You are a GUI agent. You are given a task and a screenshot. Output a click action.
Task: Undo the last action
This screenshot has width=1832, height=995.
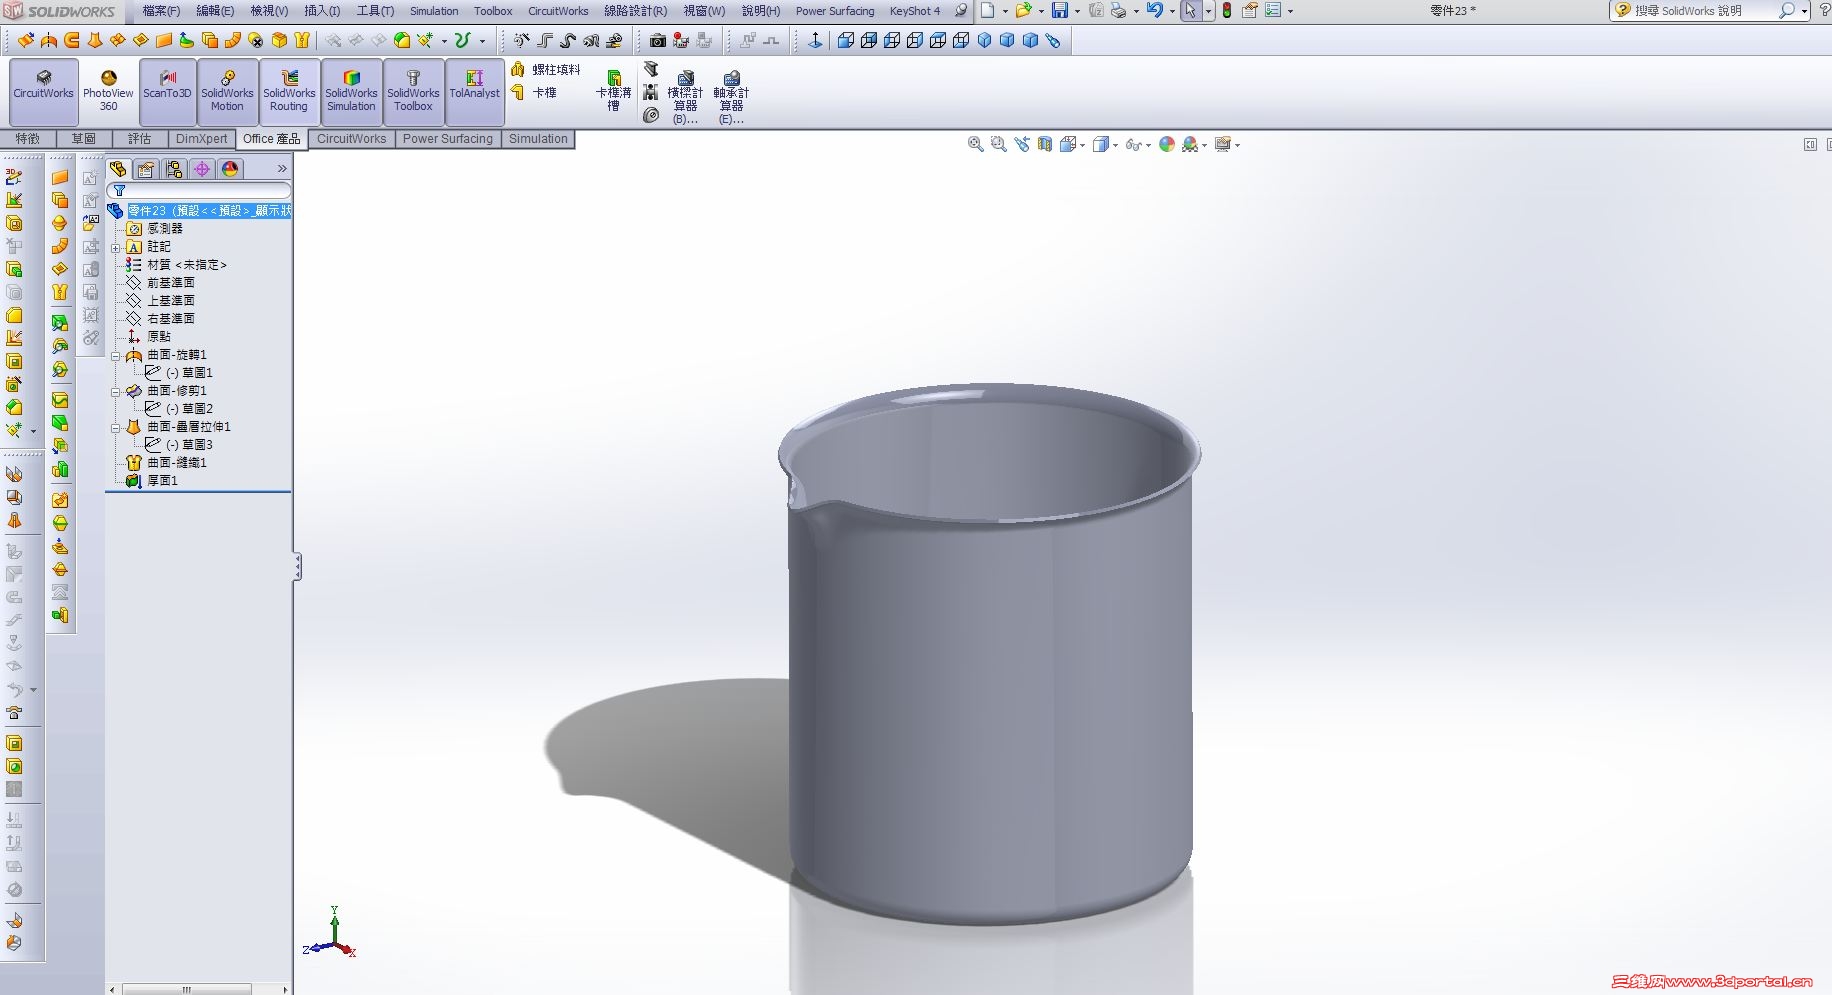(x=1155, y=11)
